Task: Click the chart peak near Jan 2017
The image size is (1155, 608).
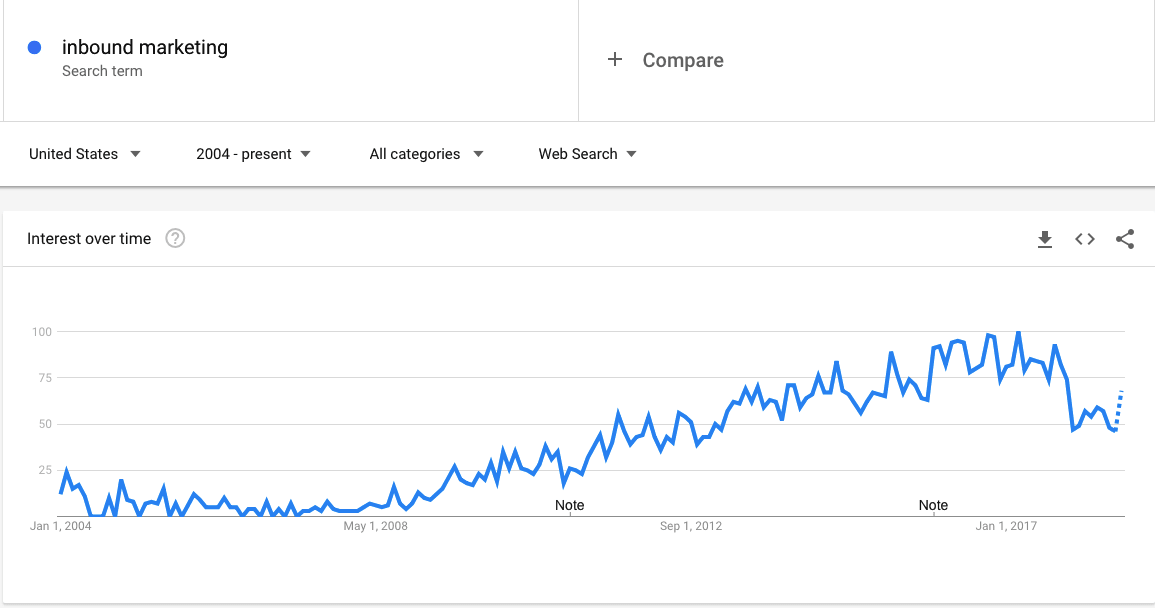Action: click(1019, 332)
